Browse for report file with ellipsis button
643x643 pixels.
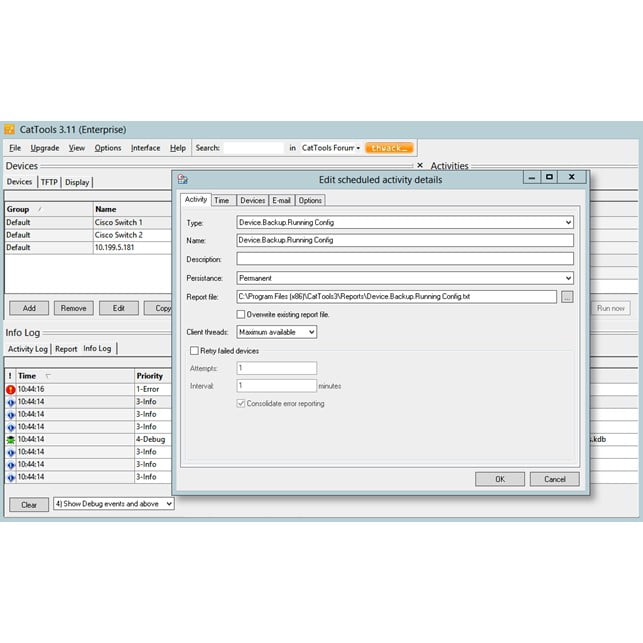tap(567, 297)
